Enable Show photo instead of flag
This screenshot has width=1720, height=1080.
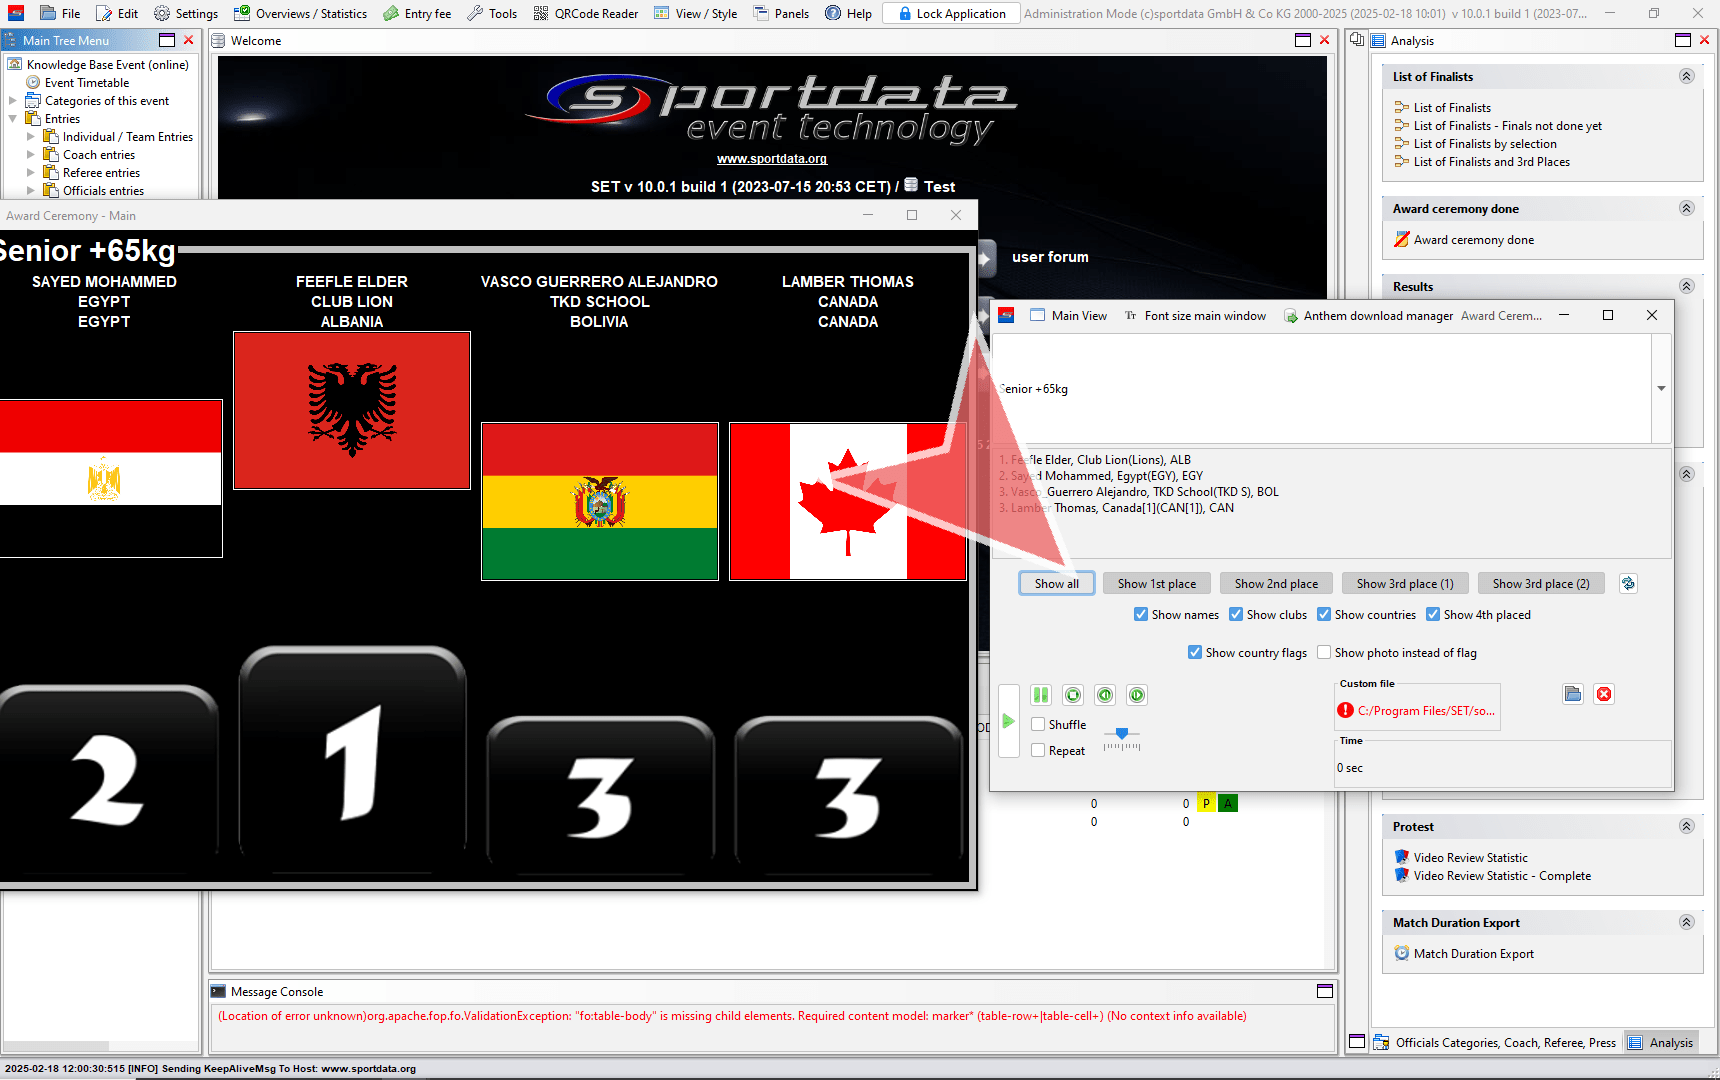tap(1324, 653)
